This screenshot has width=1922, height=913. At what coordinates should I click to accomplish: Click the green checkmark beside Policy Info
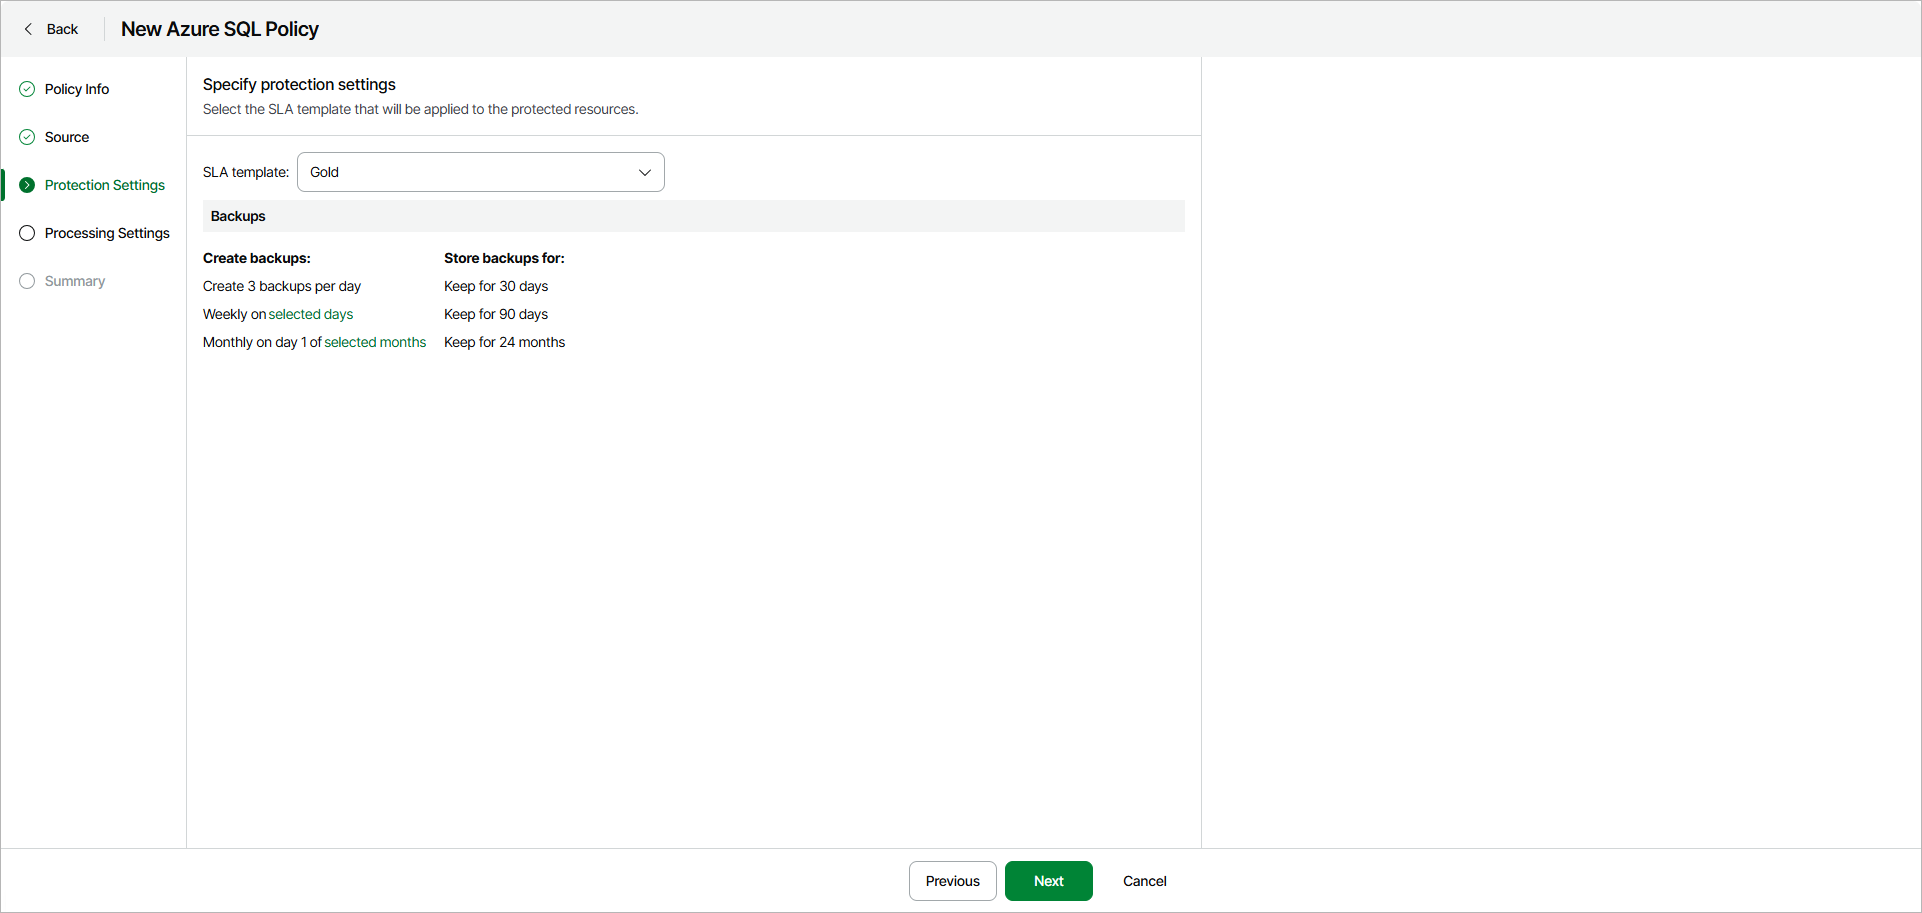coord(26,89)
